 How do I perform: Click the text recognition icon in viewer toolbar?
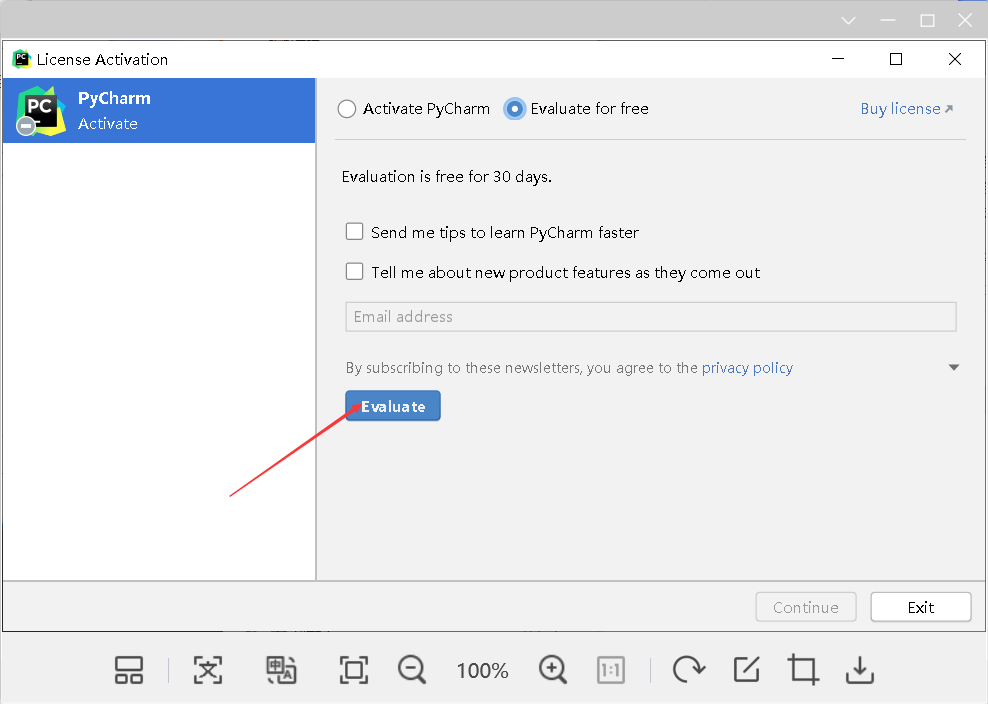click(x=208, y=670)
